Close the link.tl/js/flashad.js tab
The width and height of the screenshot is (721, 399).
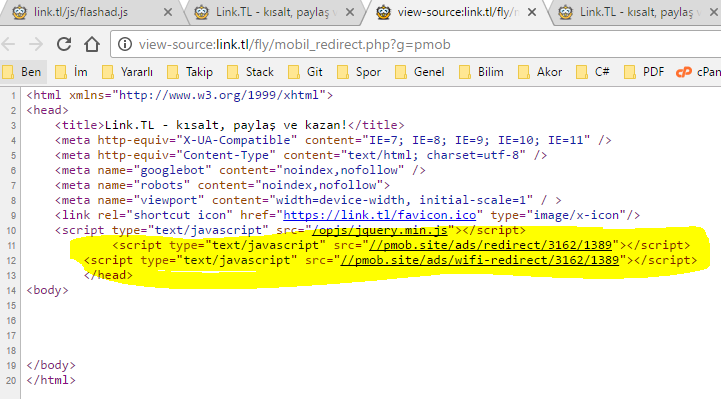(x=168, y=12)
